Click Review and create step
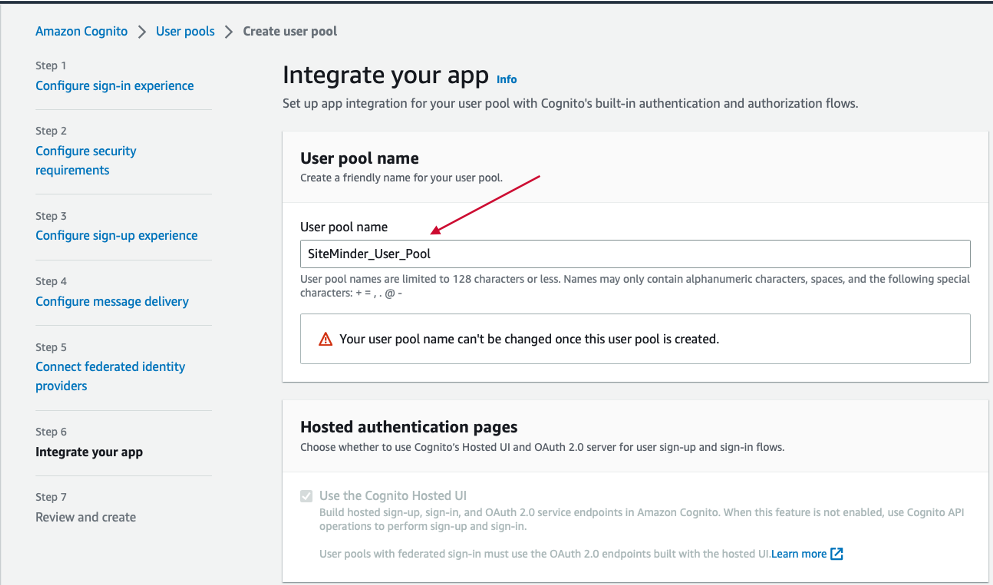This screenshot has height=585, width=993. click(85, 517)
